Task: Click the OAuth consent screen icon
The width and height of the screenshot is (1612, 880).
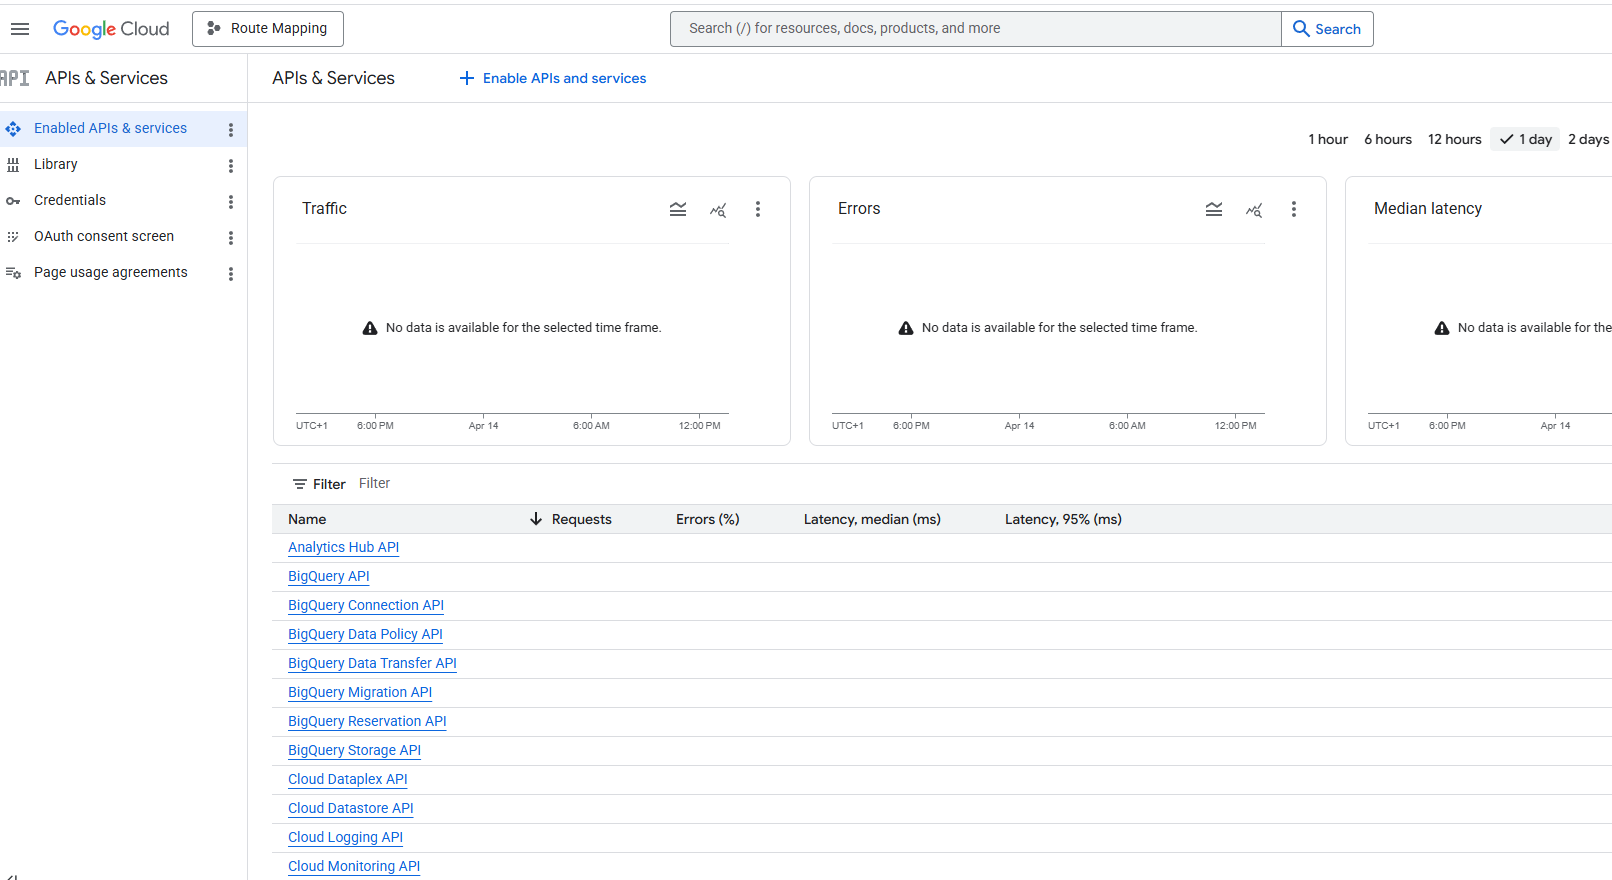Action: click(x=13, y=237)
